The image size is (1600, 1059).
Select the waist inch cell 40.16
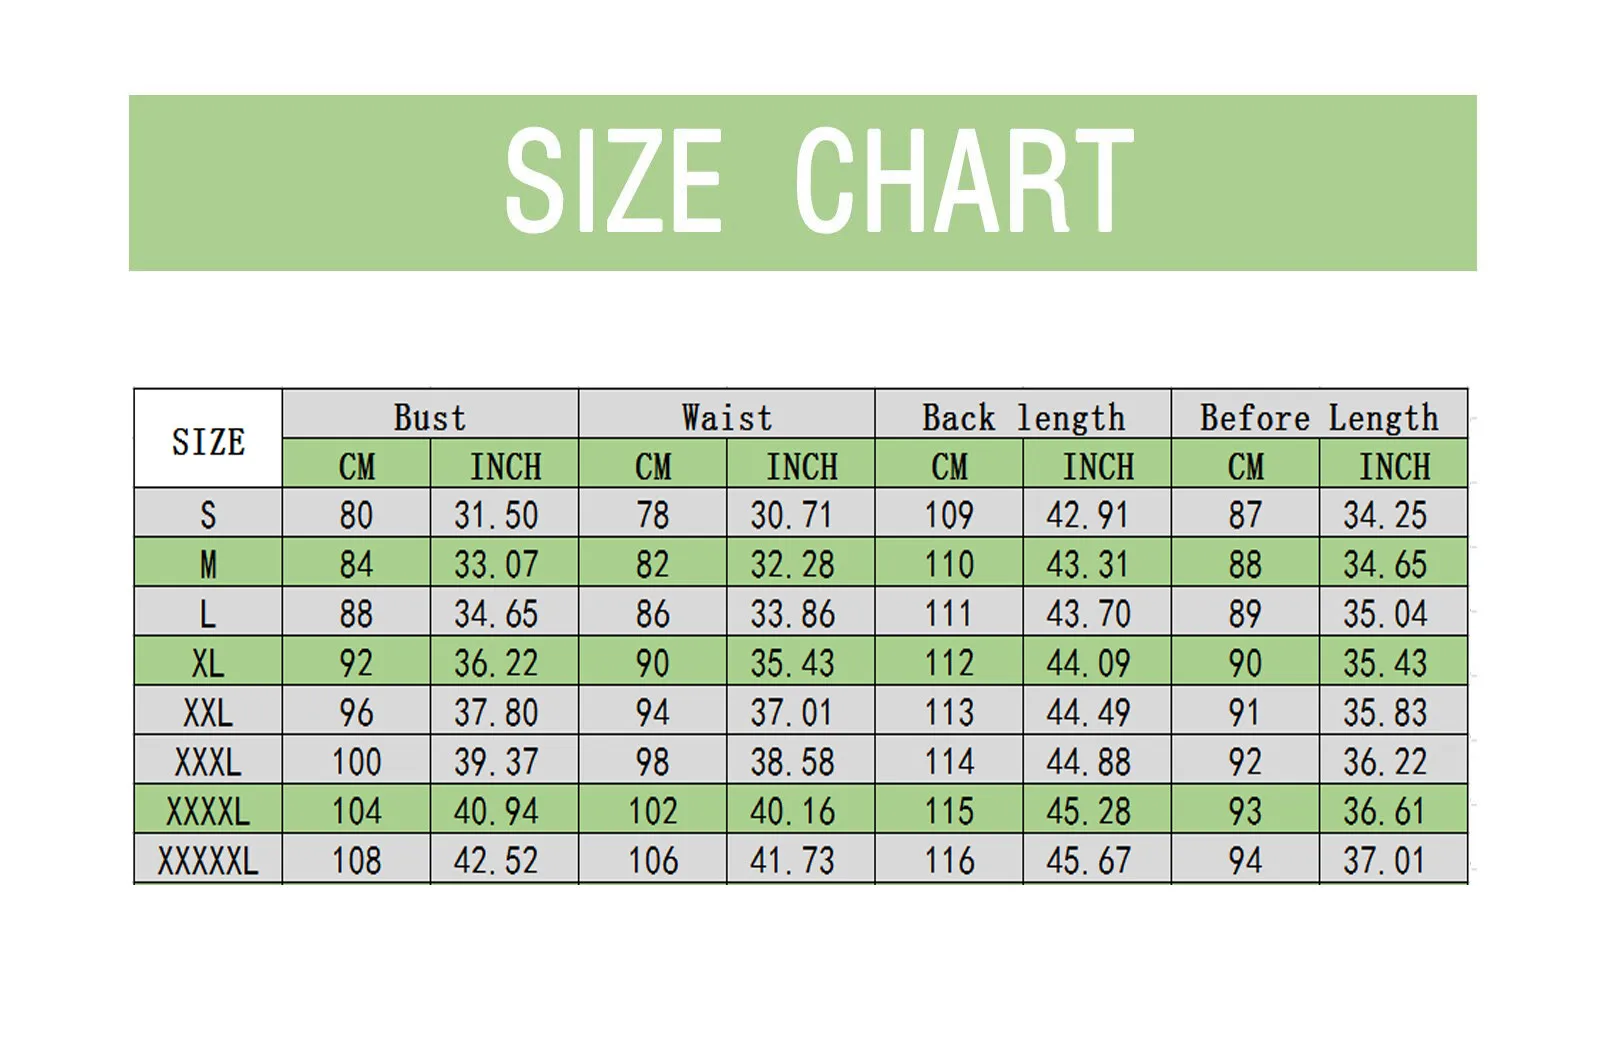tap(792, 811)
